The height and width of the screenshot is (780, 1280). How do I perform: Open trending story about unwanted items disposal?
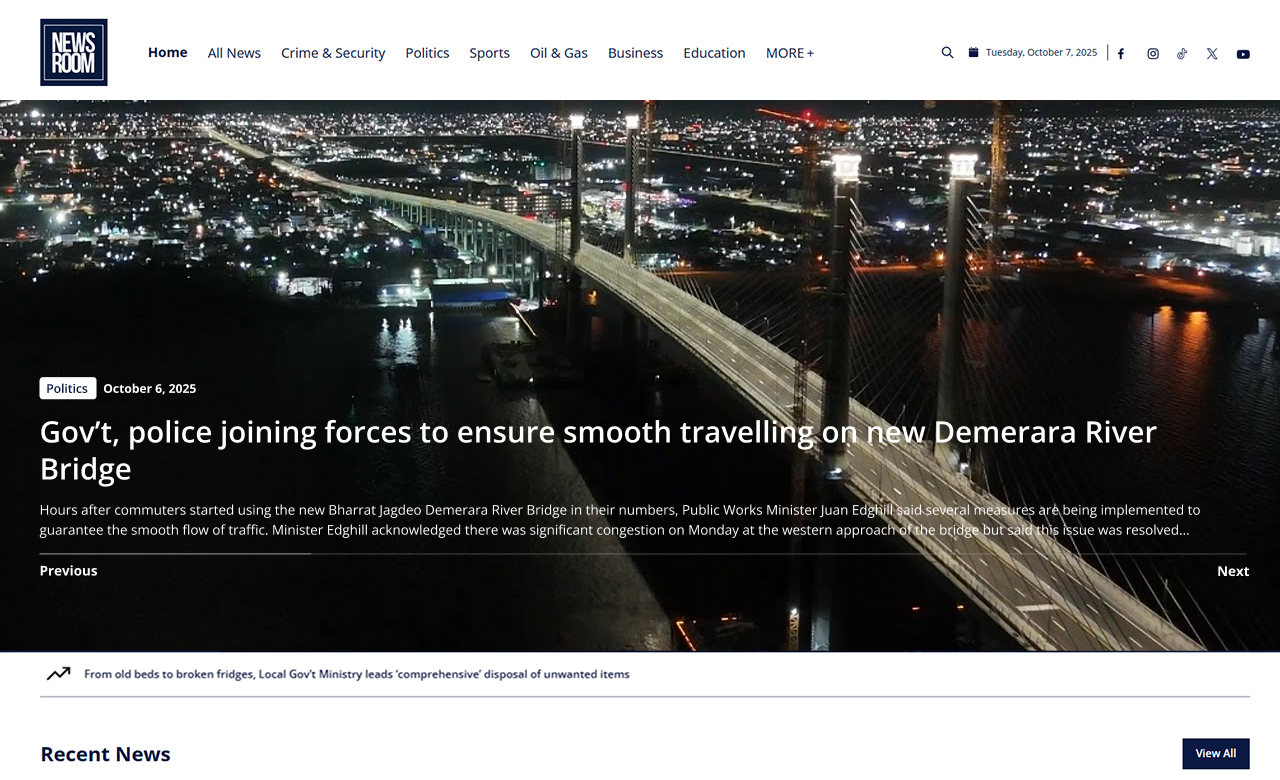(x=357, y=674)
